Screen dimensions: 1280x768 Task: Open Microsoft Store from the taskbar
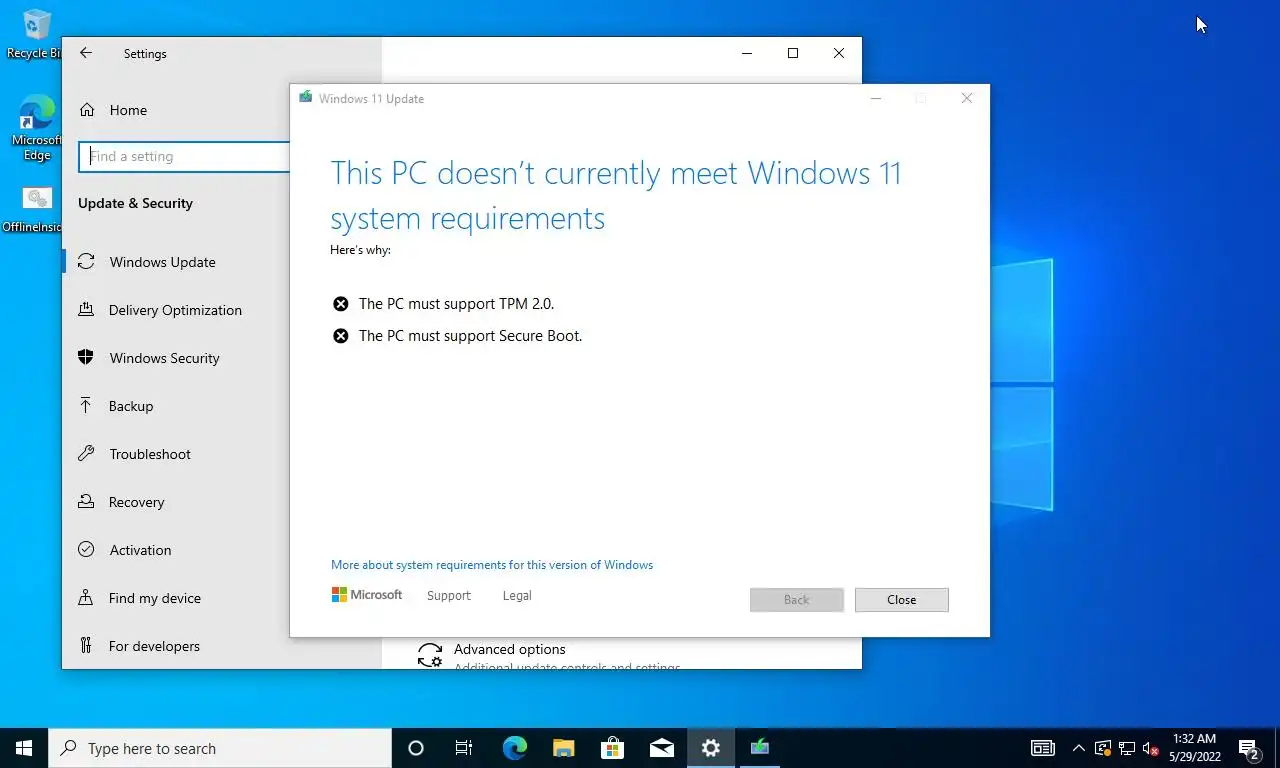point(612,748)
